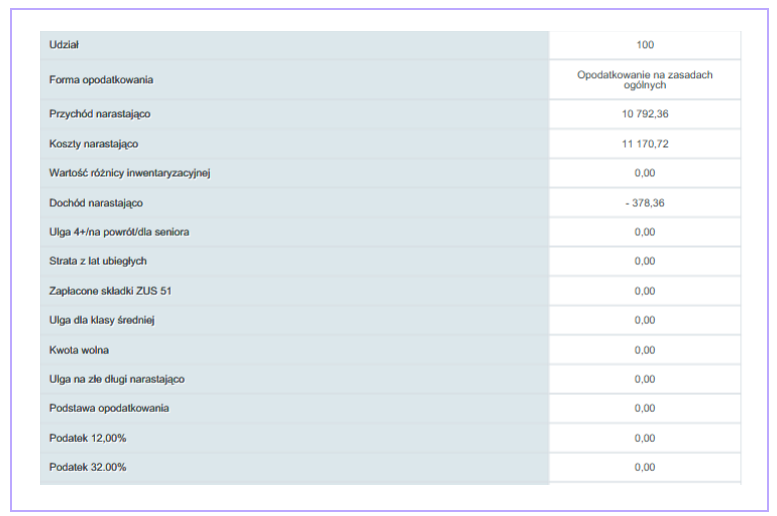
Task: Click the value 100 in Udział row
Action: click(645, 45)
